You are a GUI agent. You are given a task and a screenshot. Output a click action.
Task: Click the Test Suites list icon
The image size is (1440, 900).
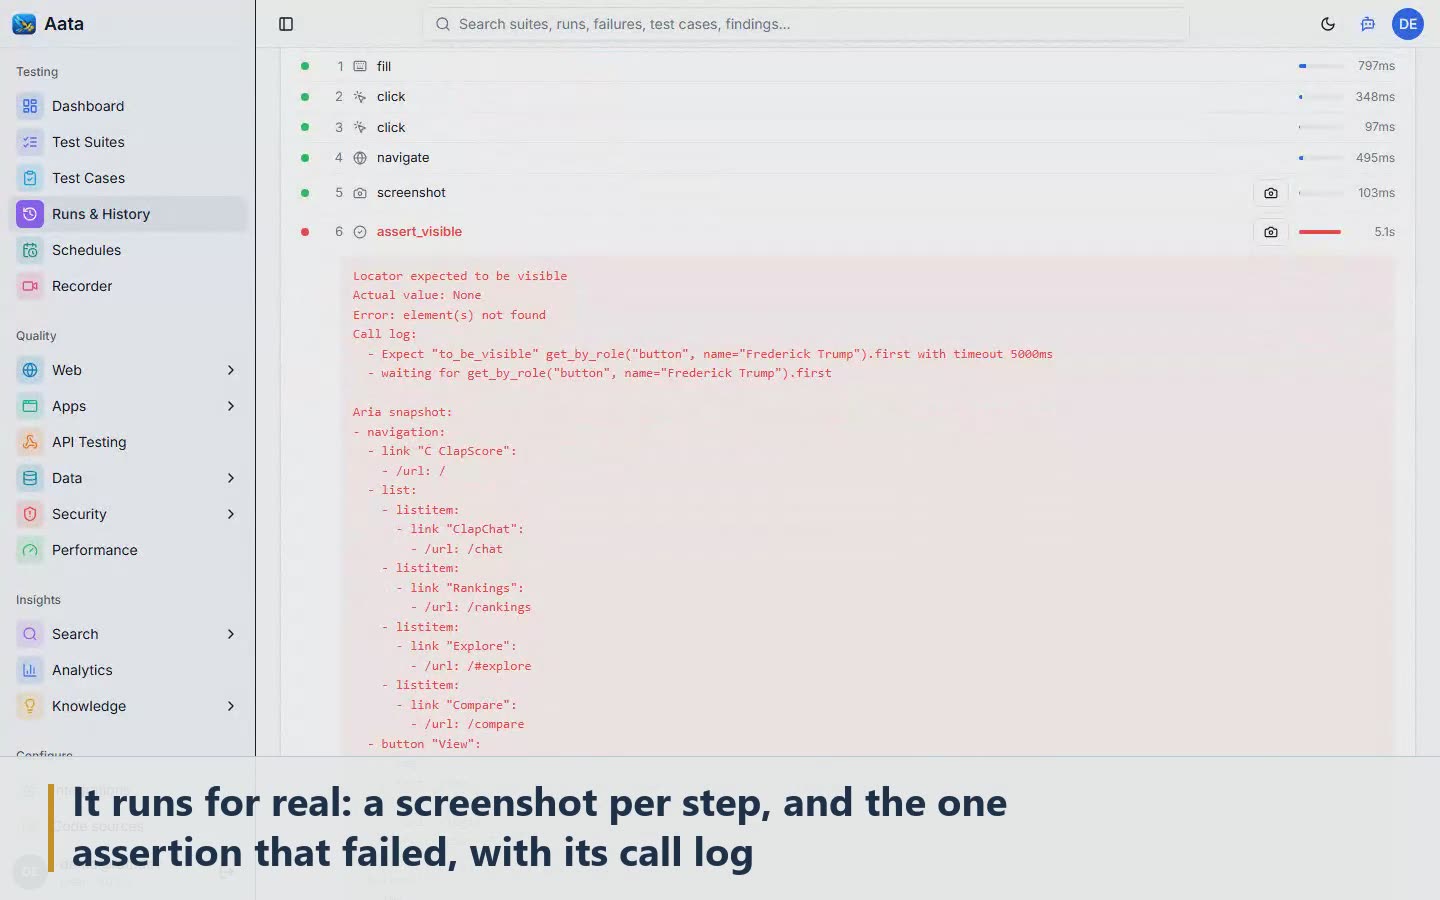[30, 142]
